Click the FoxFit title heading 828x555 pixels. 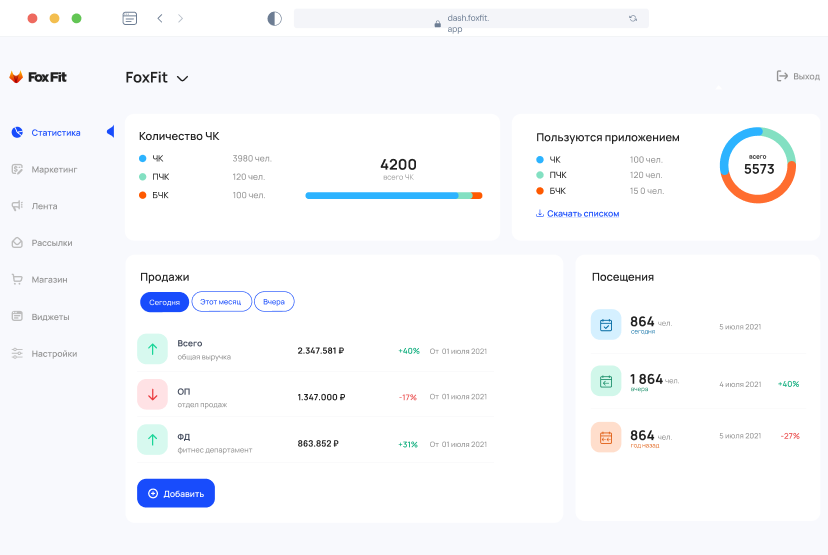pyautogui.click(x=146, y=78)
